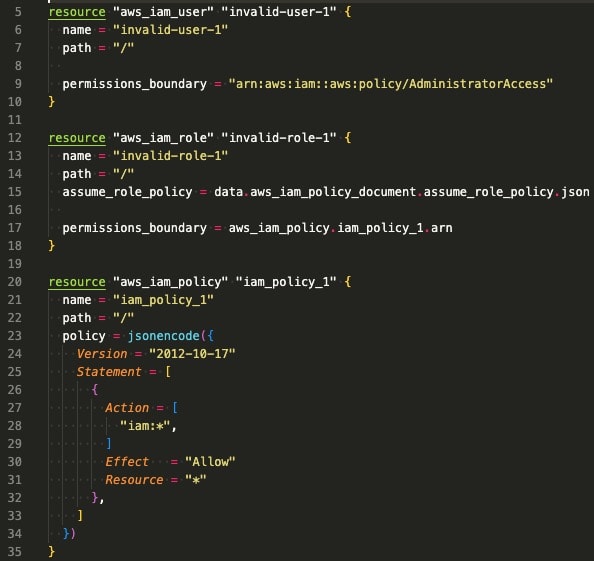This screenshot has width=594, height=561.
Task: Click the "aws_iam_role" resource type string
Action: click(163, 138)
